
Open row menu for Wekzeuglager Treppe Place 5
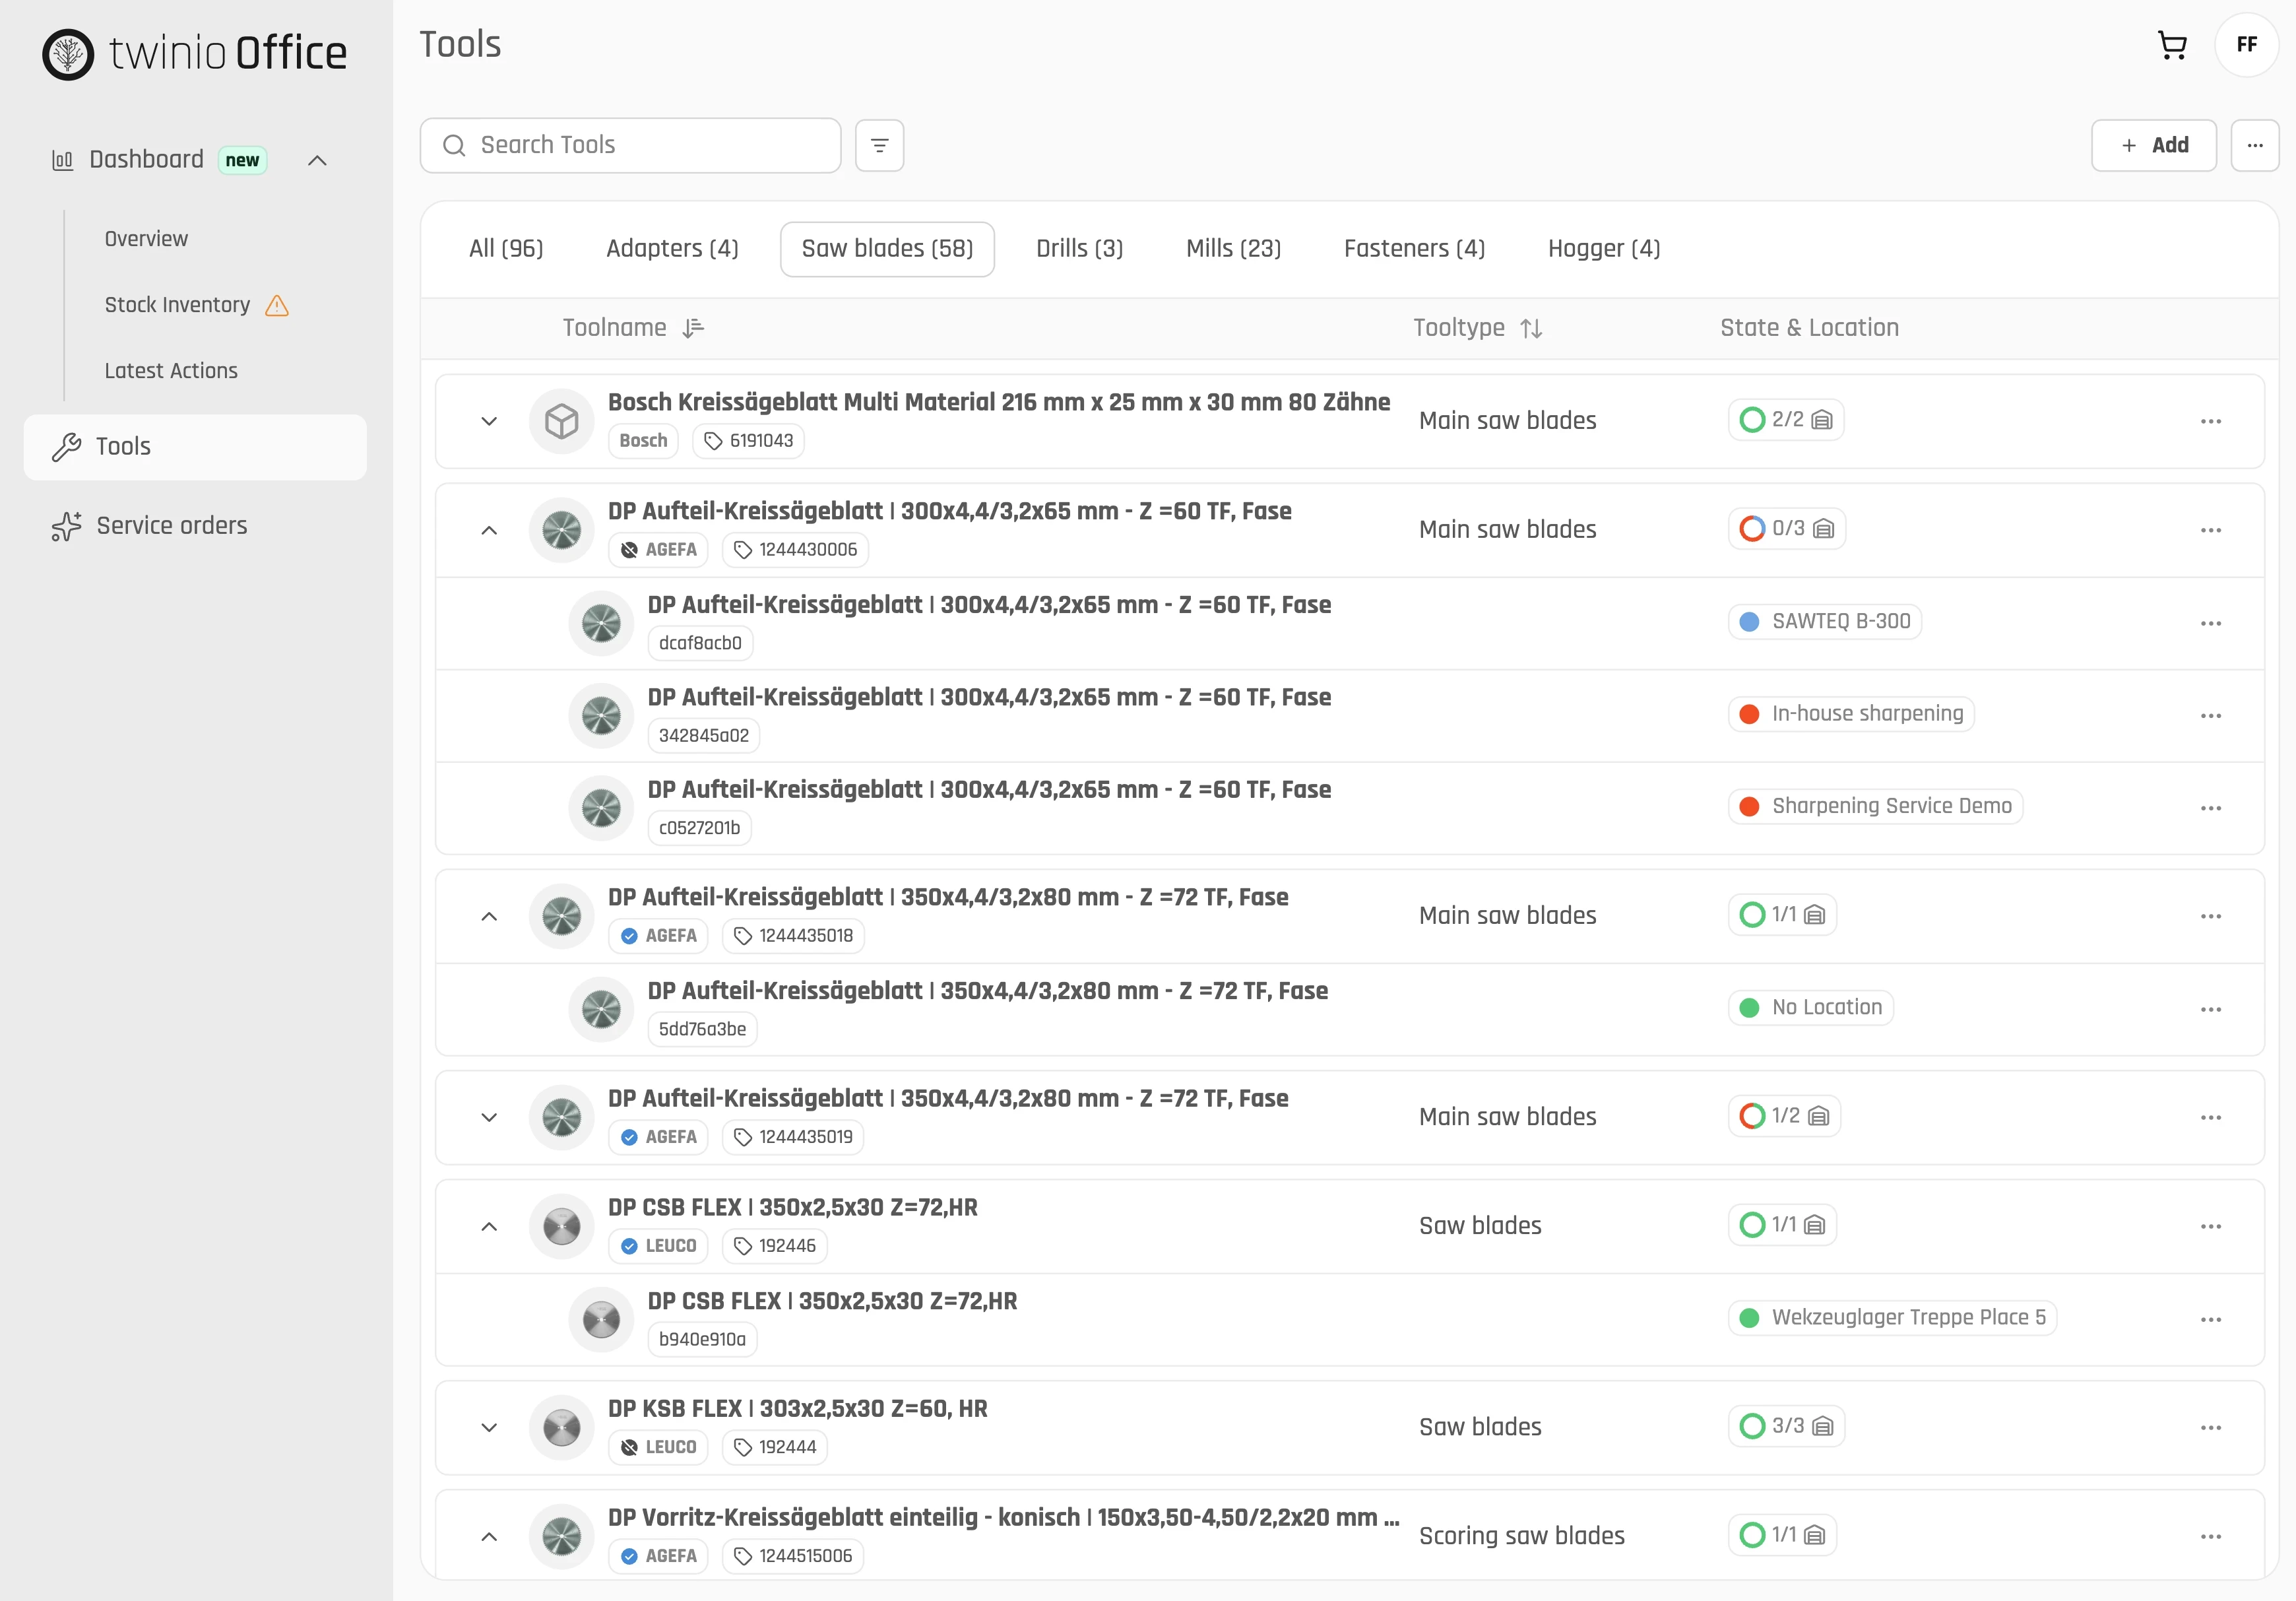(2210, 1319)
